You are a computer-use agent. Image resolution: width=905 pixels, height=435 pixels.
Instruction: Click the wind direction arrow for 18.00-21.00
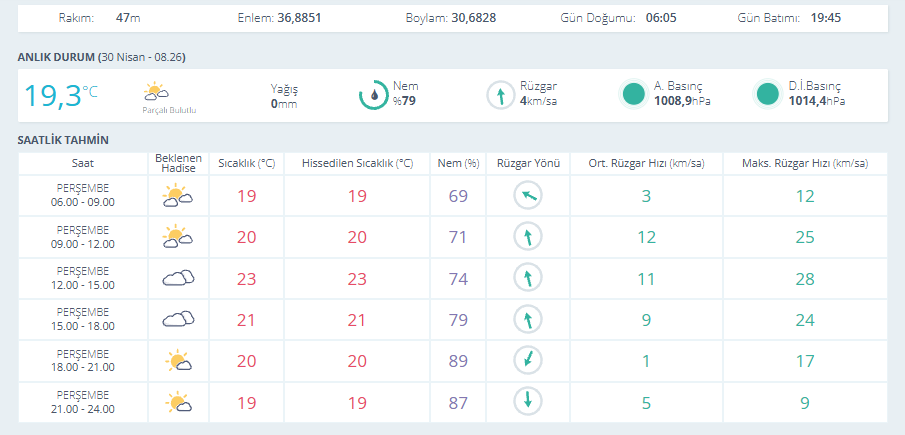coord(527,360)
